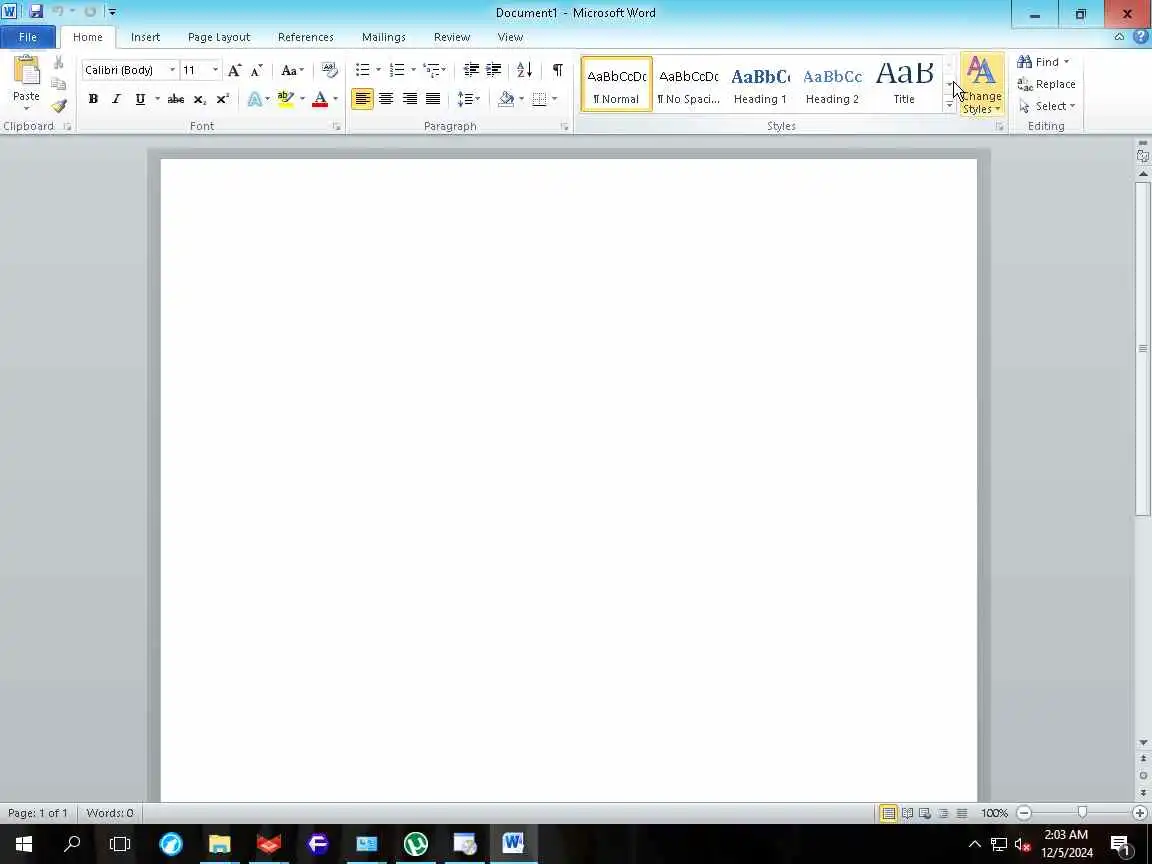1152x864 pixels.
Task: Switch to the Review tab
Action: pos(452,37)
